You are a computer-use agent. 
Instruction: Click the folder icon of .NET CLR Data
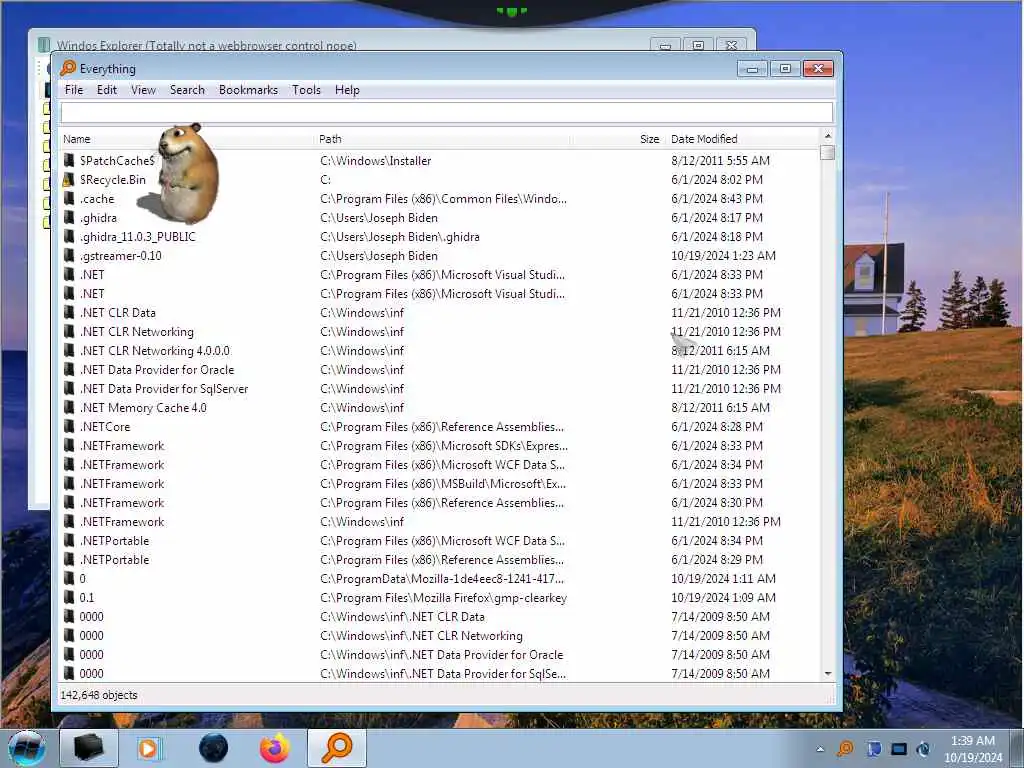pyautogui.click(x=69, y=312)
